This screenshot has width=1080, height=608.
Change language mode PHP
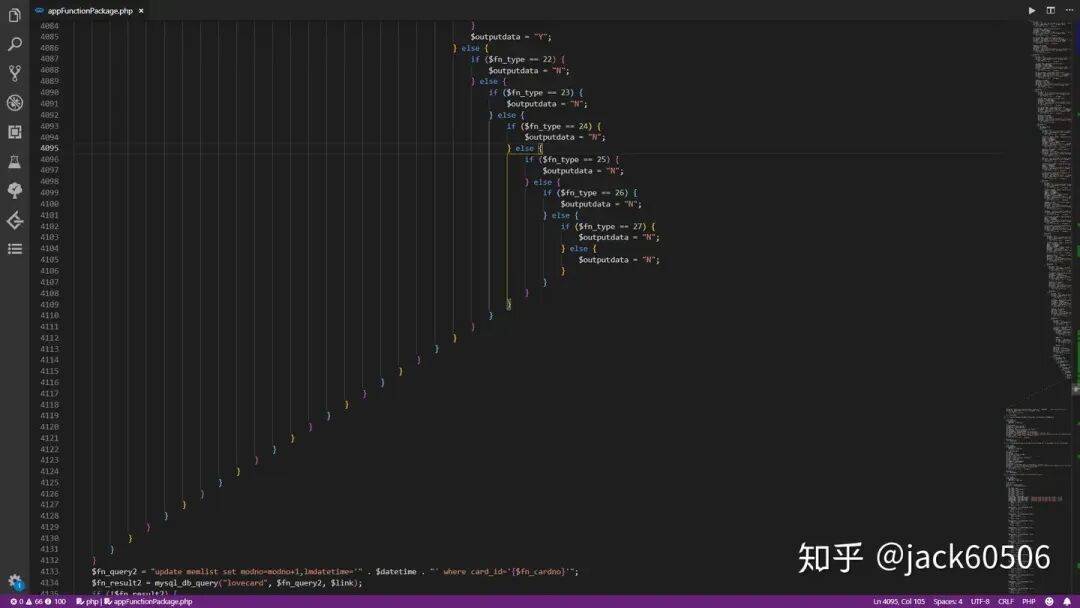1029,602
